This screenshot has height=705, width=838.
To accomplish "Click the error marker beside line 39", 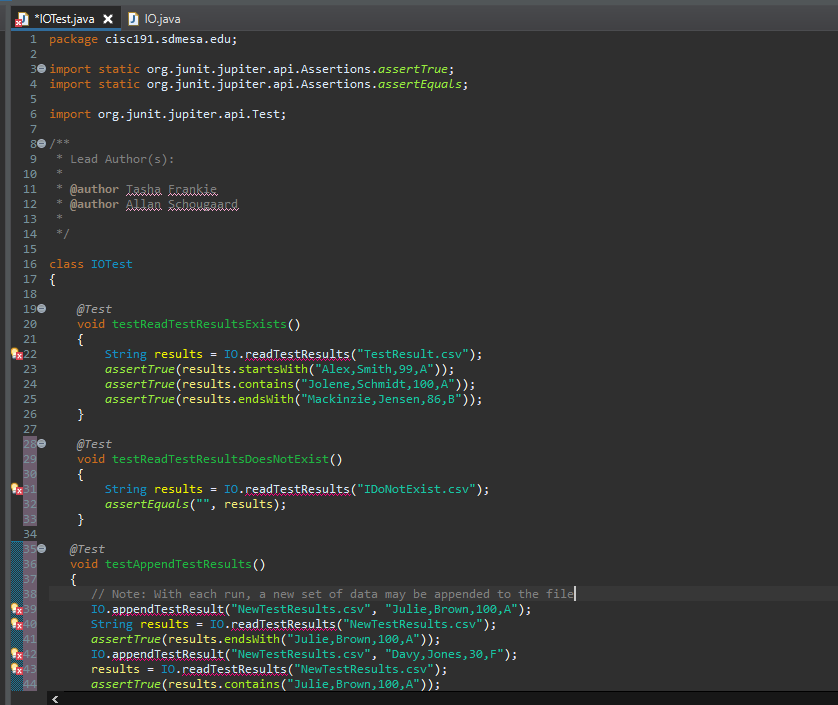I will coord(17,609).
